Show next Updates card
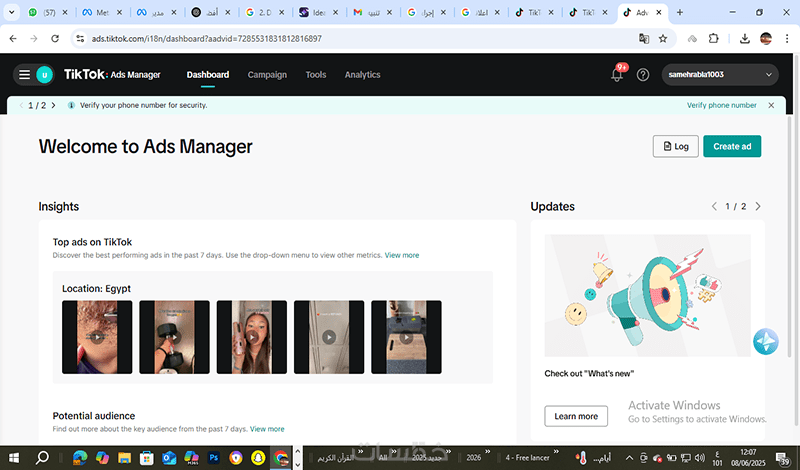The width and height of the screenshot is (800, 470). (x=758, y=206)
